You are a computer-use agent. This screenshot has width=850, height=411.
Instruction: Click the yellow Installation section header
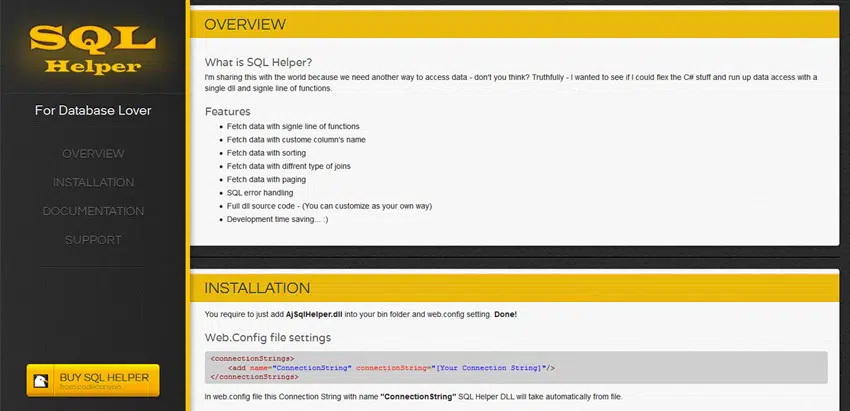514,288
